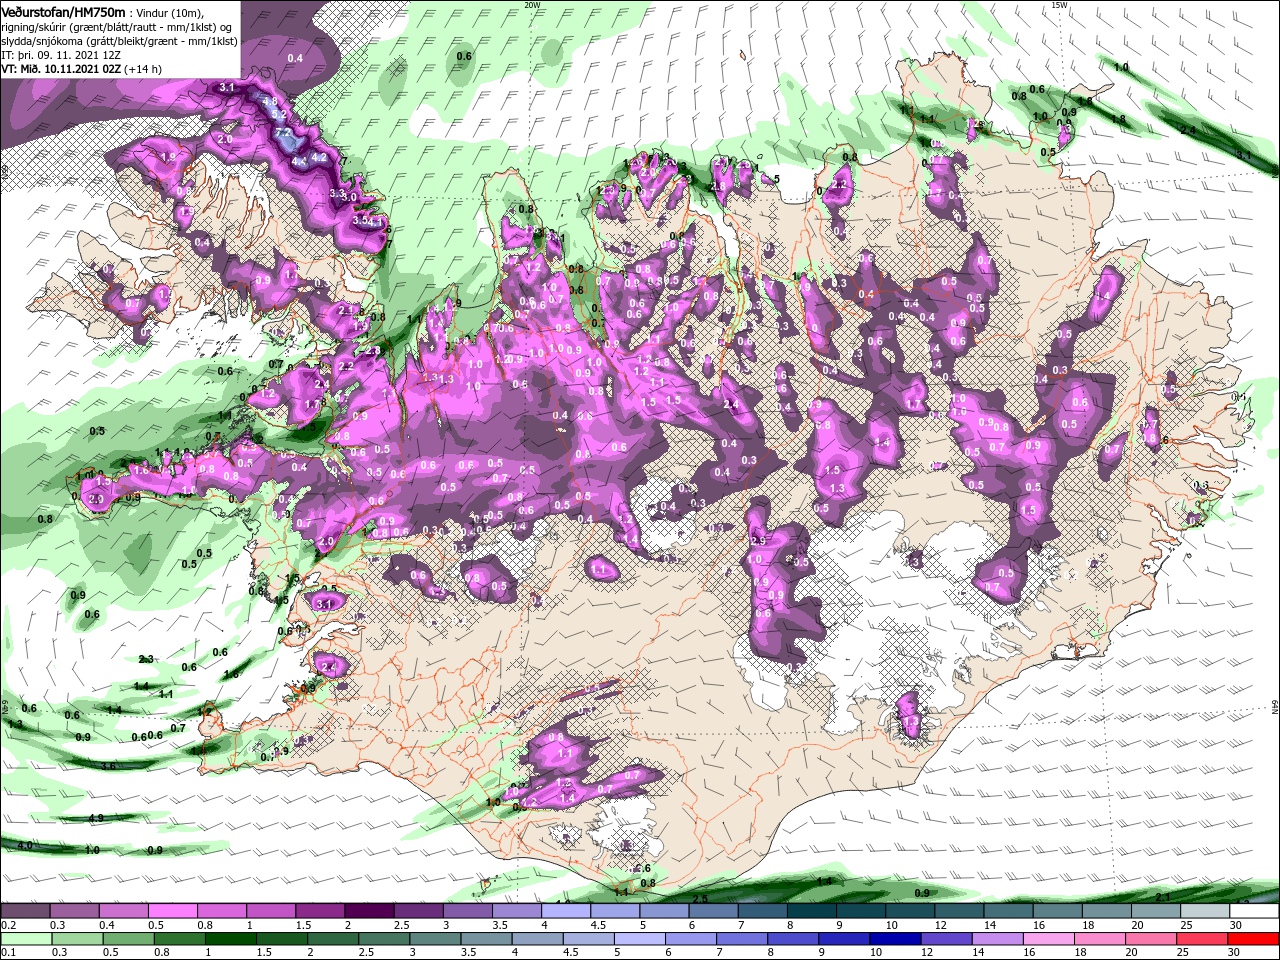The height and width of the screenshot is (960, 1280).
Task: Click the white swatch ending the snow legend
Action: (1254, 910)
